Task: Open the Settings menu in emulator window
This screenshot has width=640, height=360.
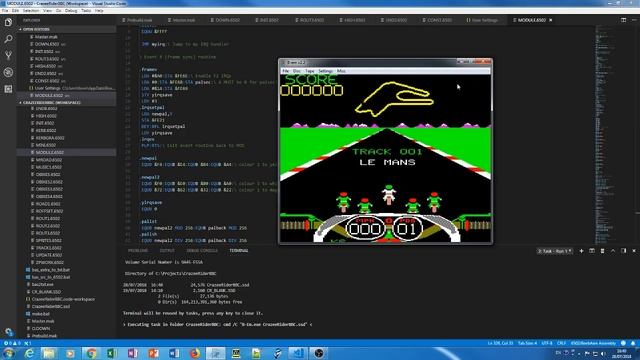Action: (x=325, y=71)
